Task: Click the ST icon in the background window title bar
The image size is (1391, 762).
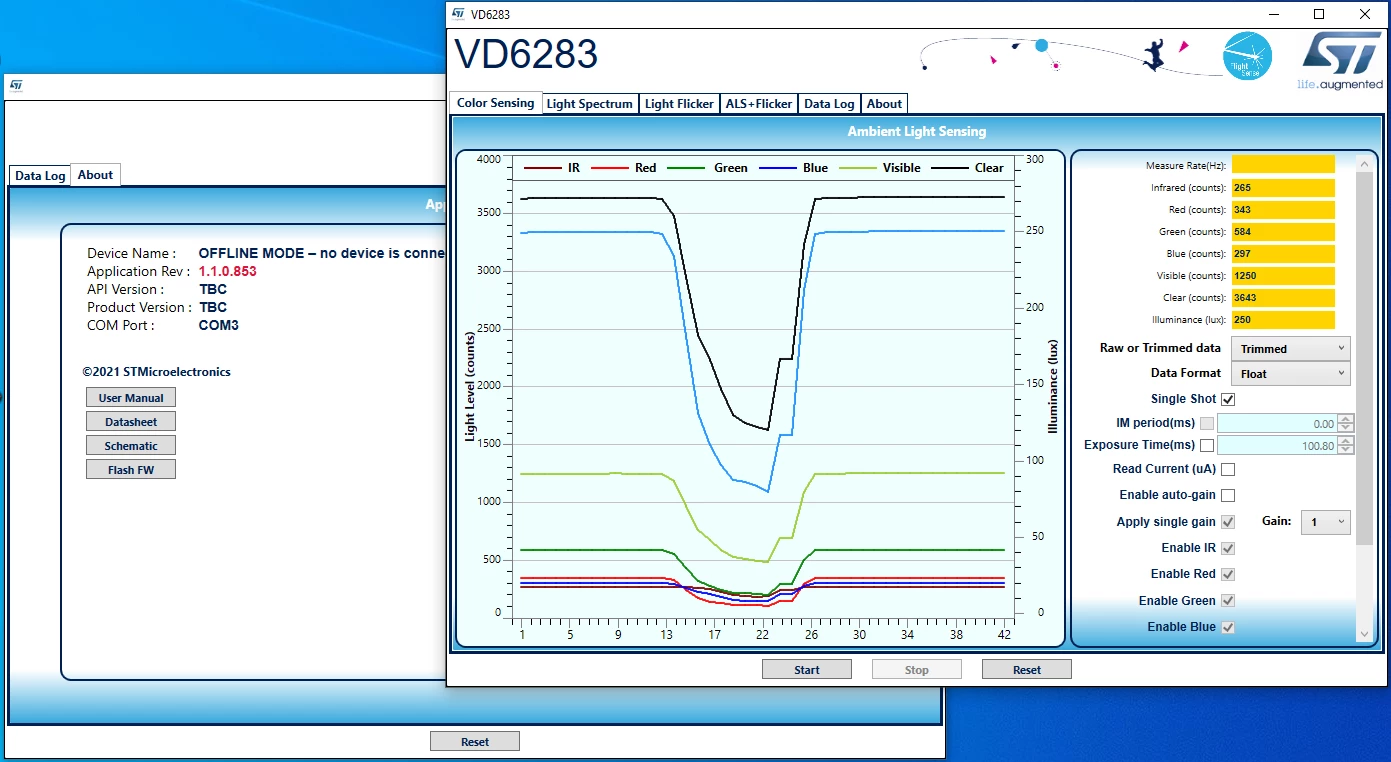Action: click(x=16, y=86)
